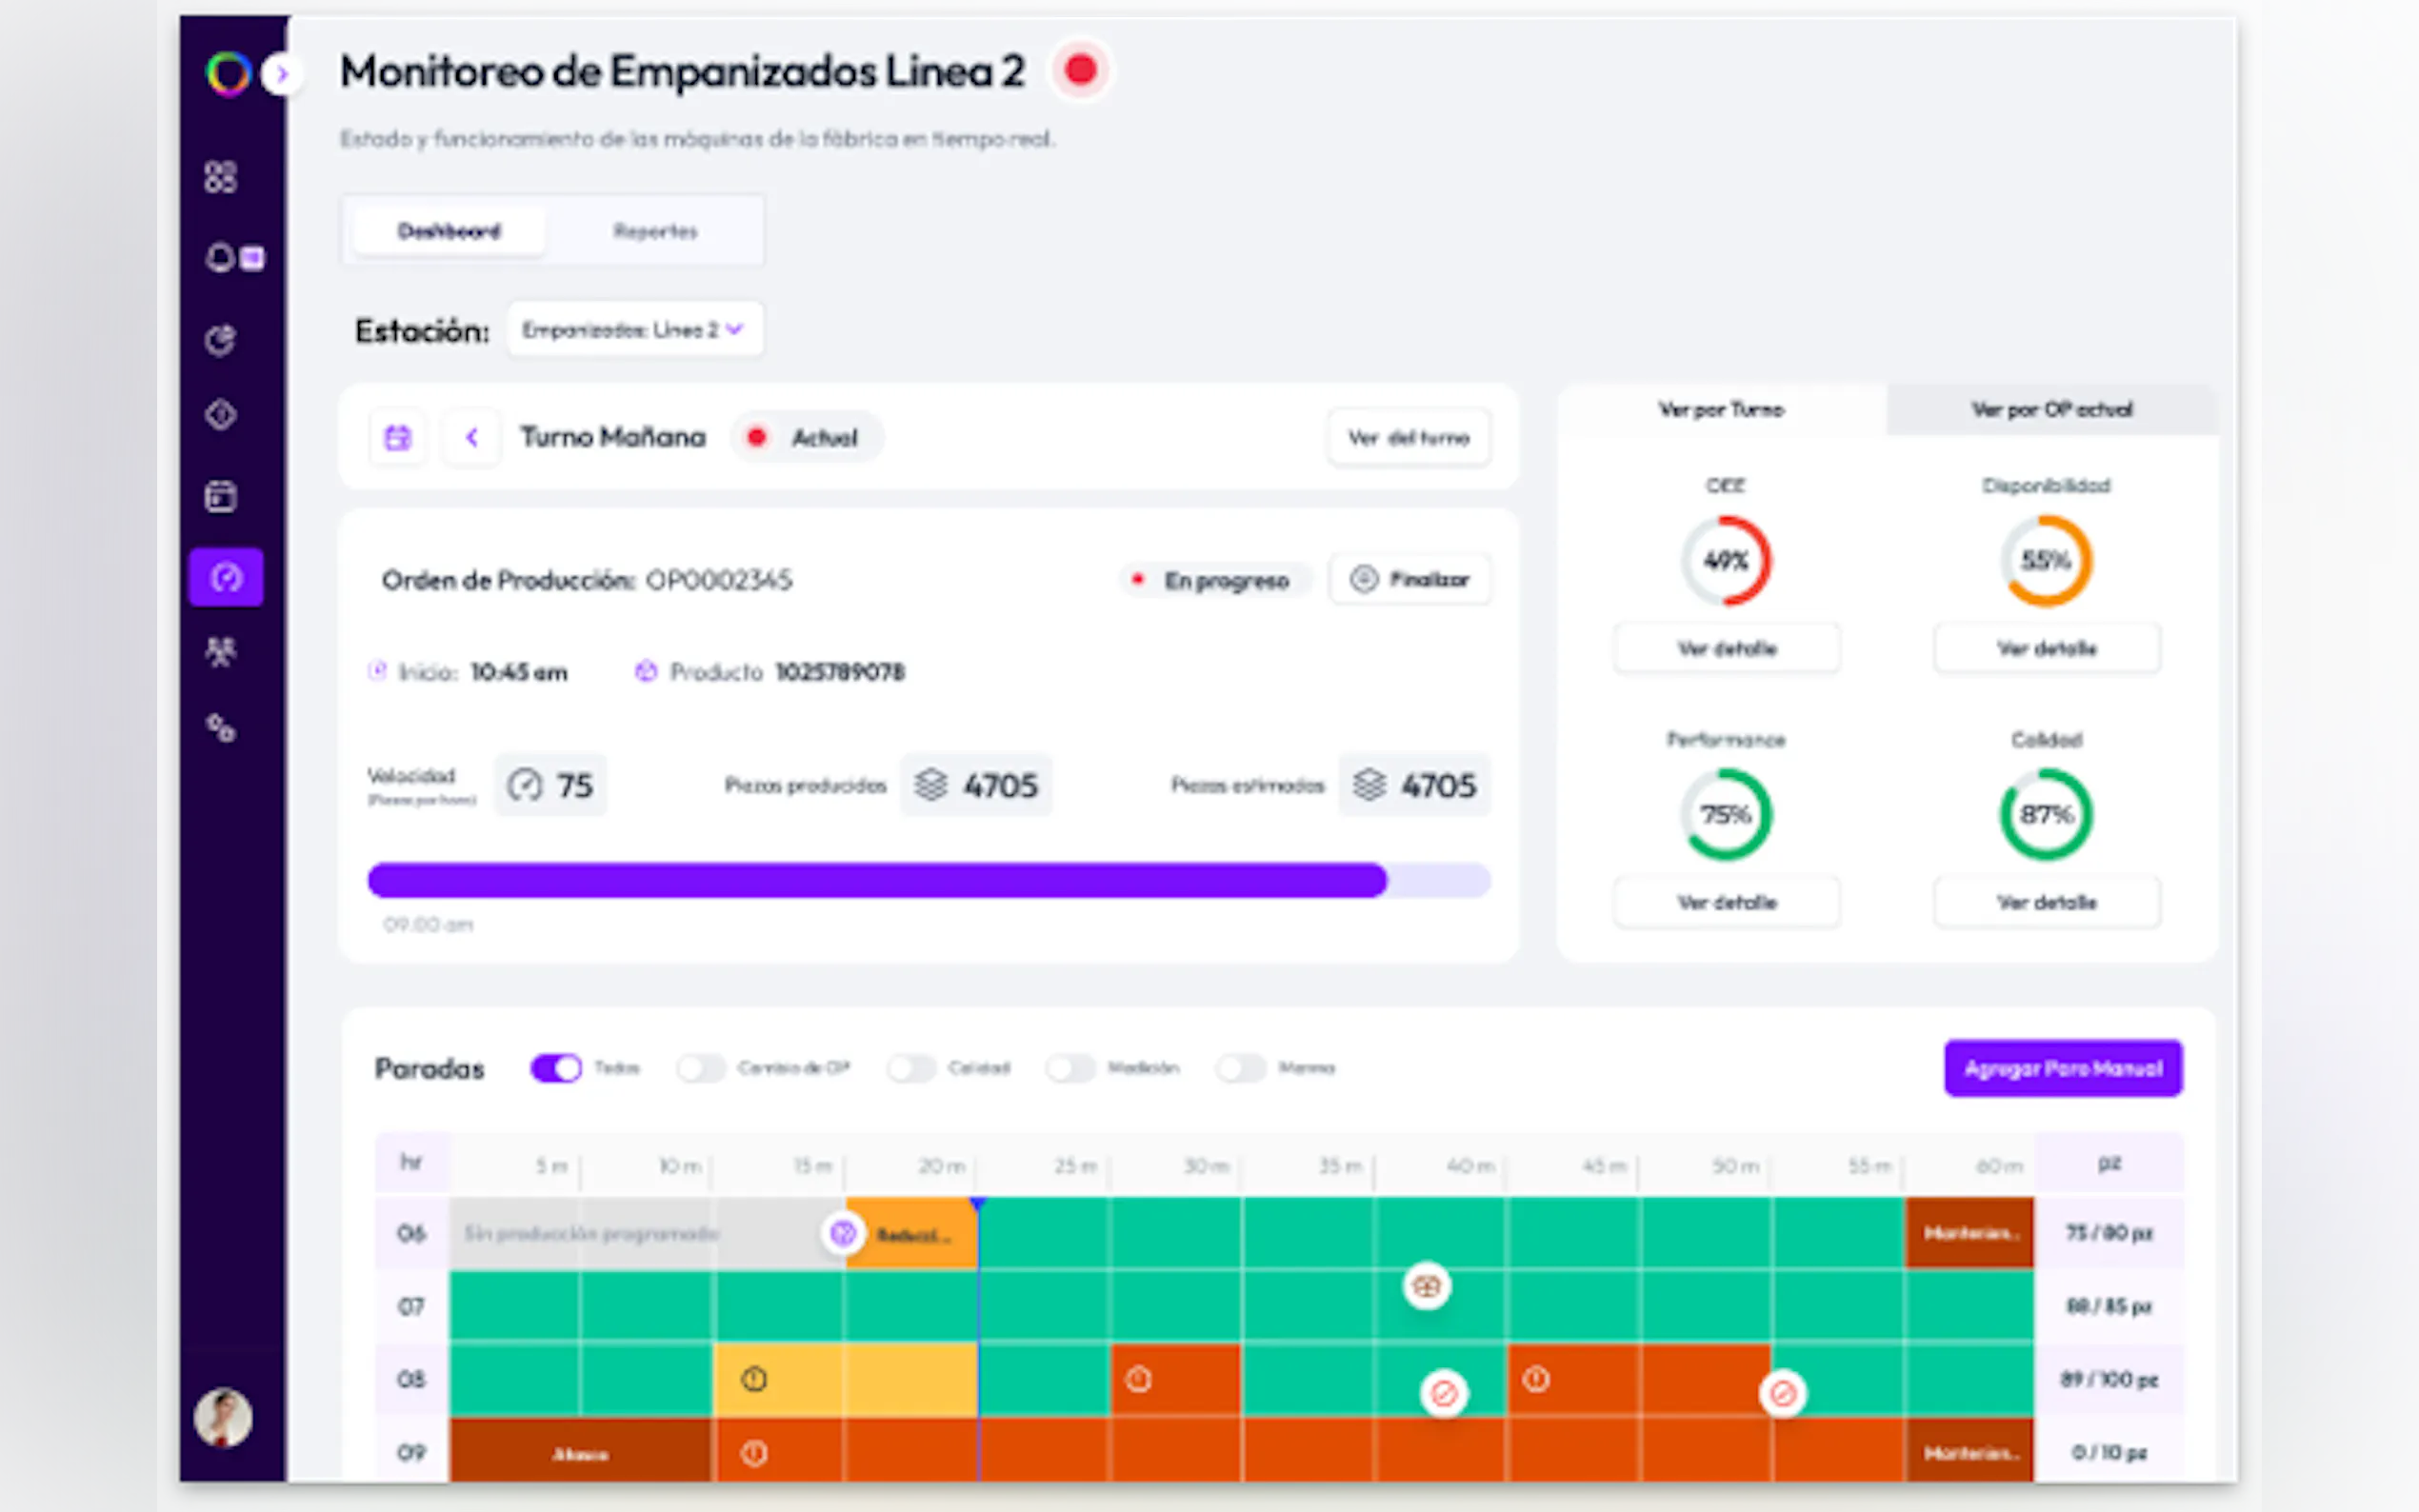Open the team people icon in sidebar
Screen dimensions: 2419x1512
click(x=220, y=652)
